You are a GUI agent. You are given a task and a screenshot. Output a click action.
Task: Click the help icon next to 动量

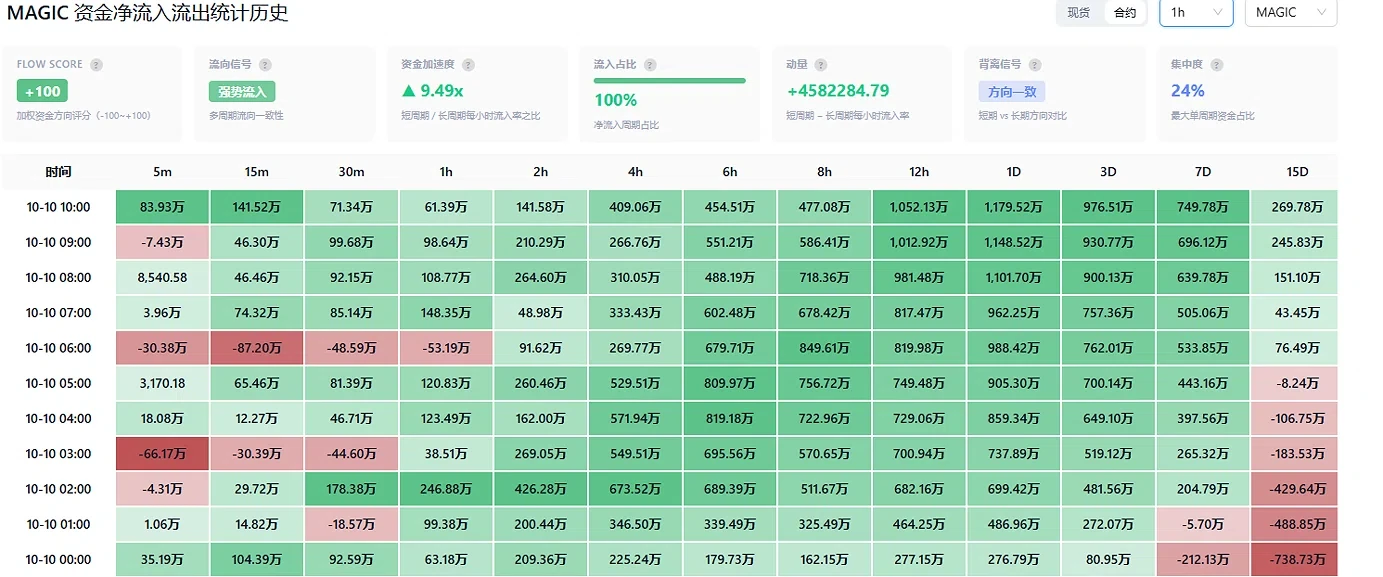click(819, 65)
